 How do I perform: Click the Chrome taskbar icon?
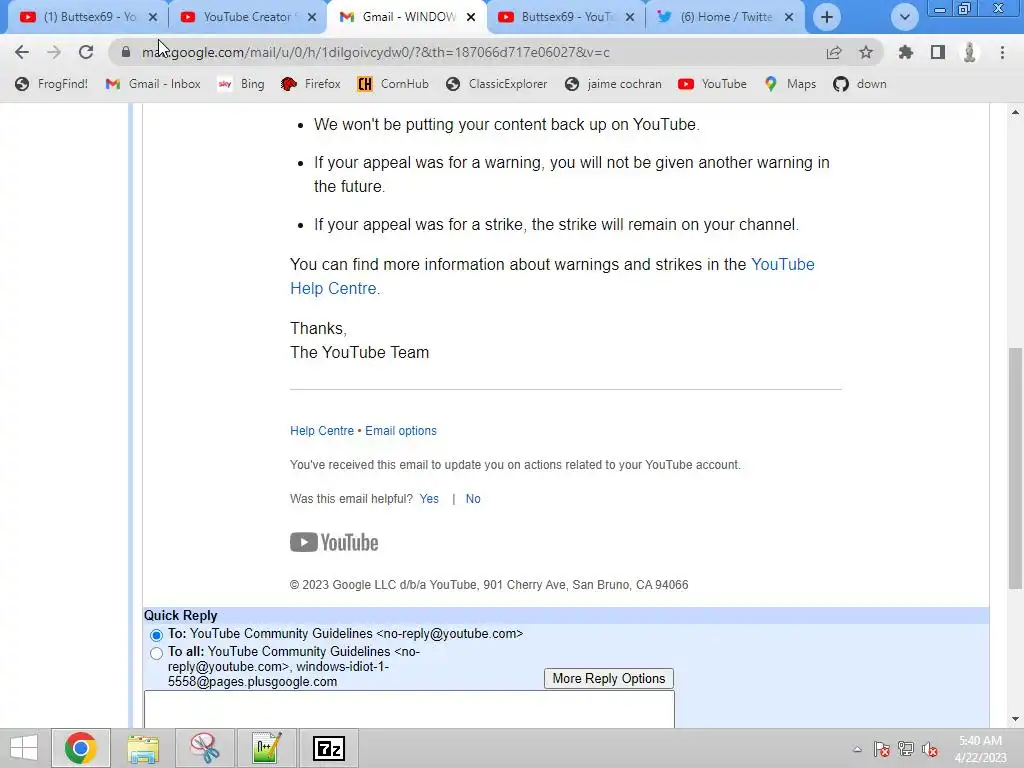(x=81, y=748)
